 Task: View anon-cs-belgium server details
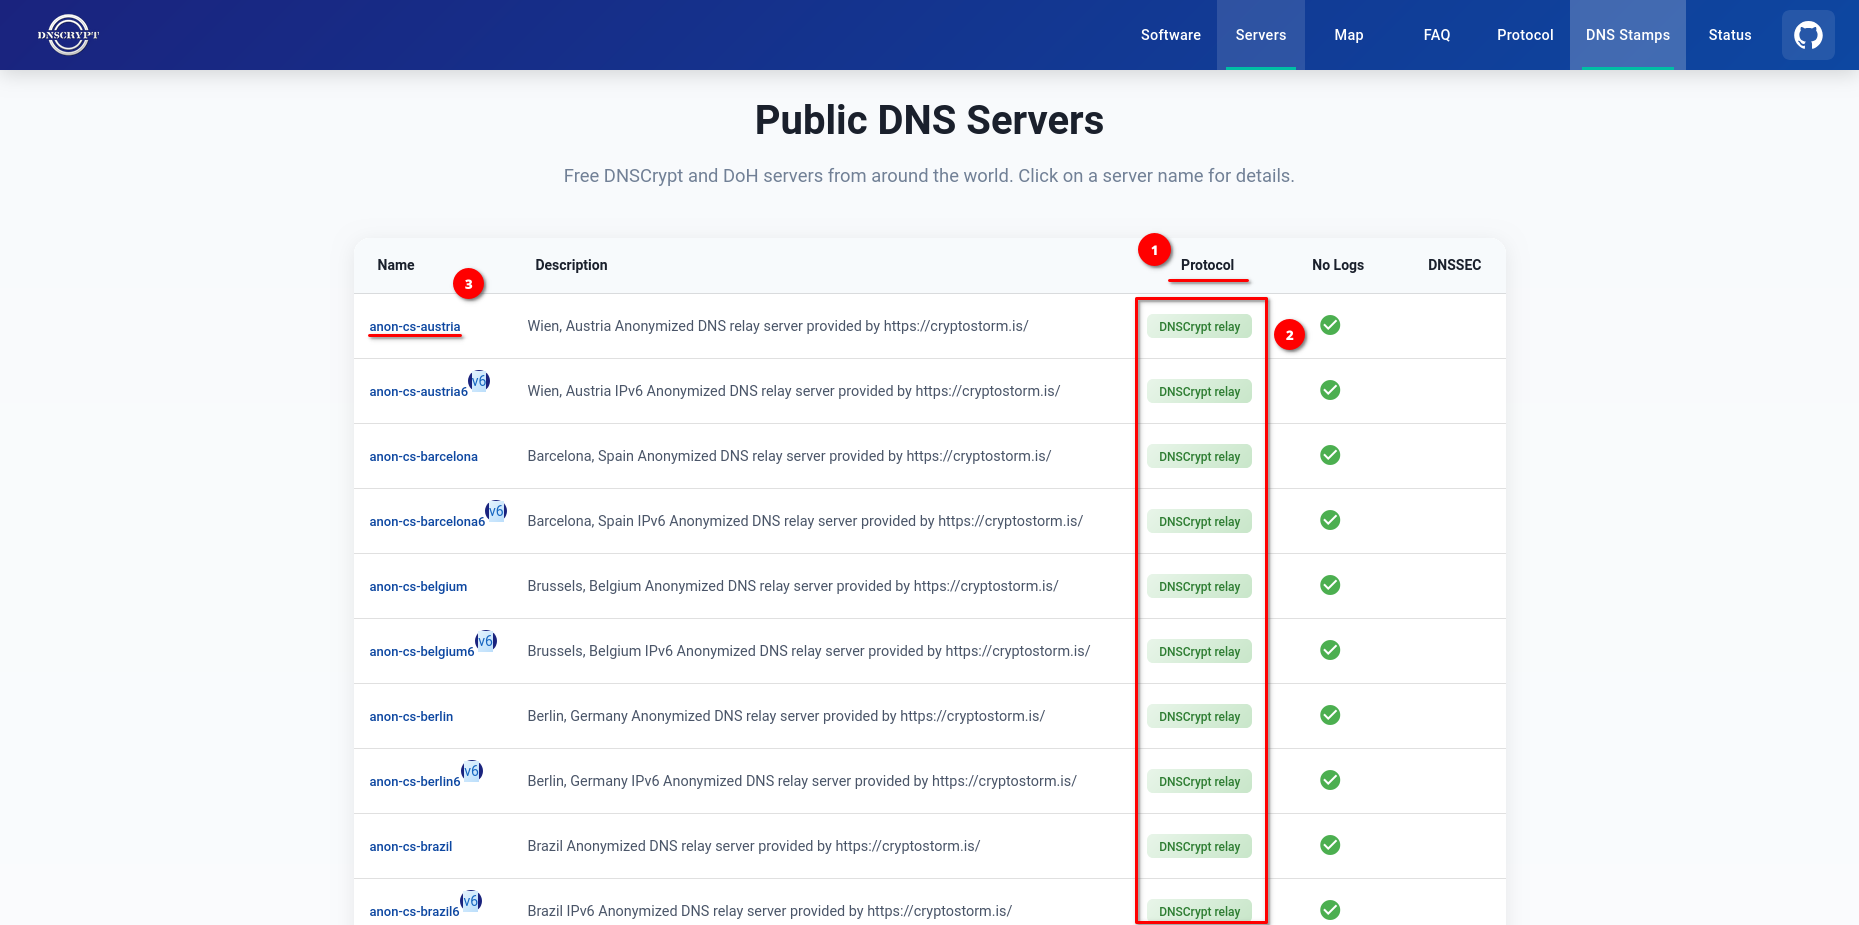pyautogui.click(x=418, y=587)
